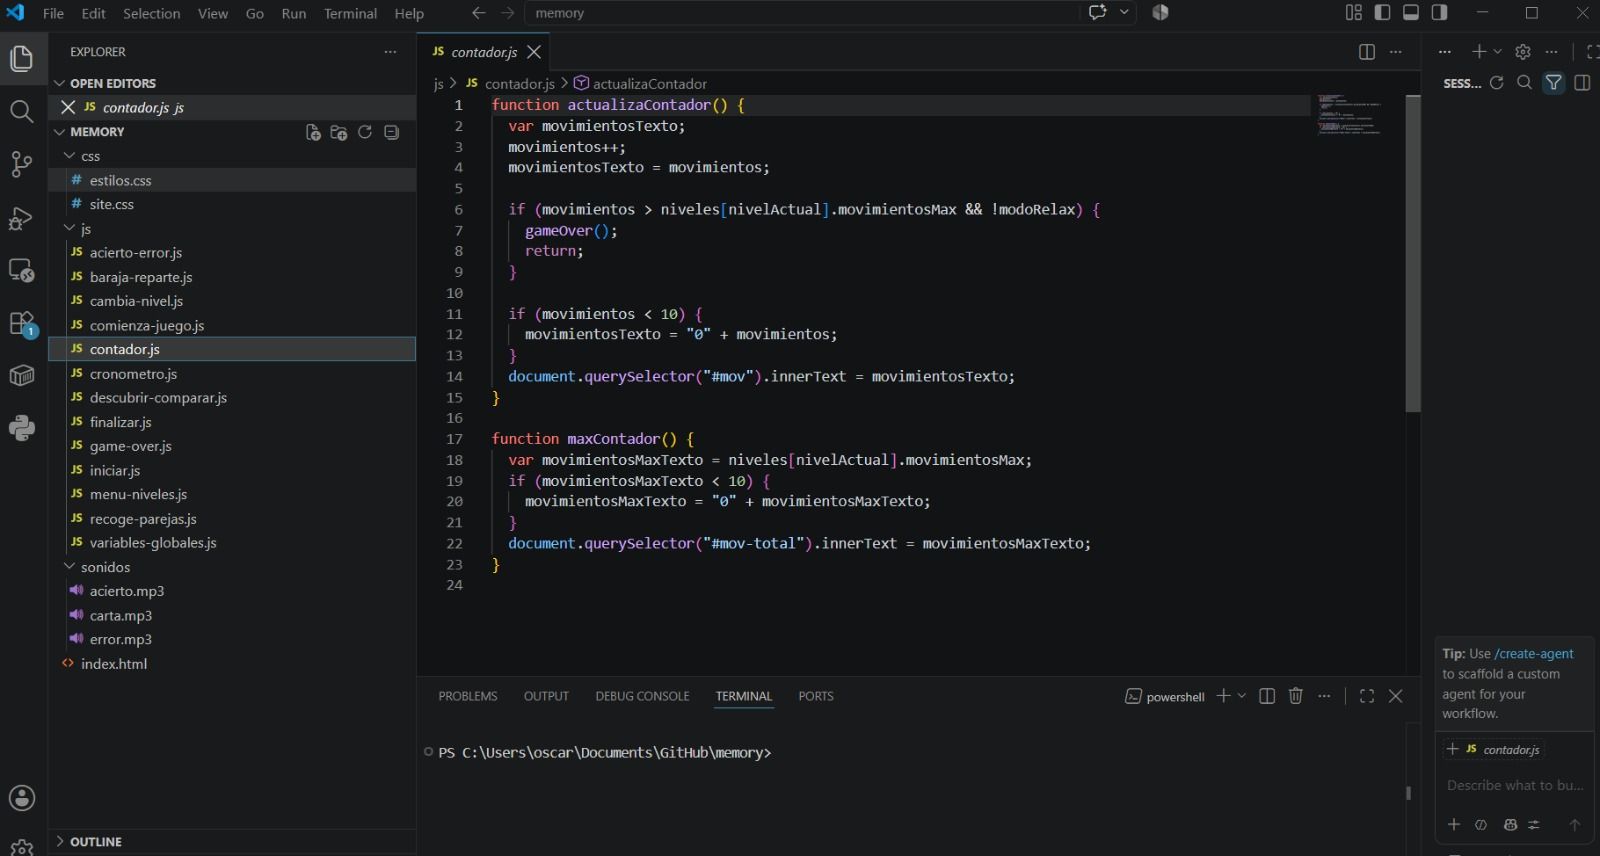The image size is (1600, 856).
Task: Kill the terminal with trash icon
Action: point(1296,696)
